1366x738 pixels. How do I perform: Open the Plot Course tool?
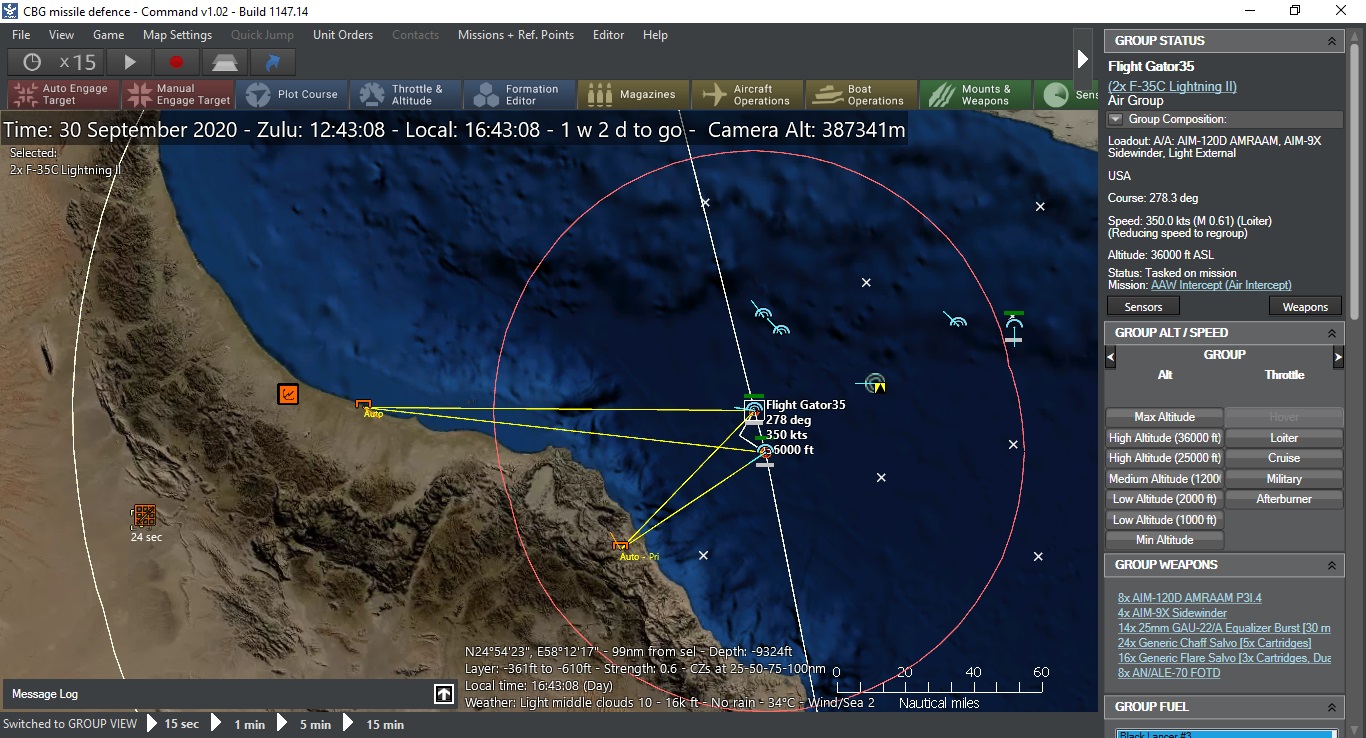(x=293, y=94)
